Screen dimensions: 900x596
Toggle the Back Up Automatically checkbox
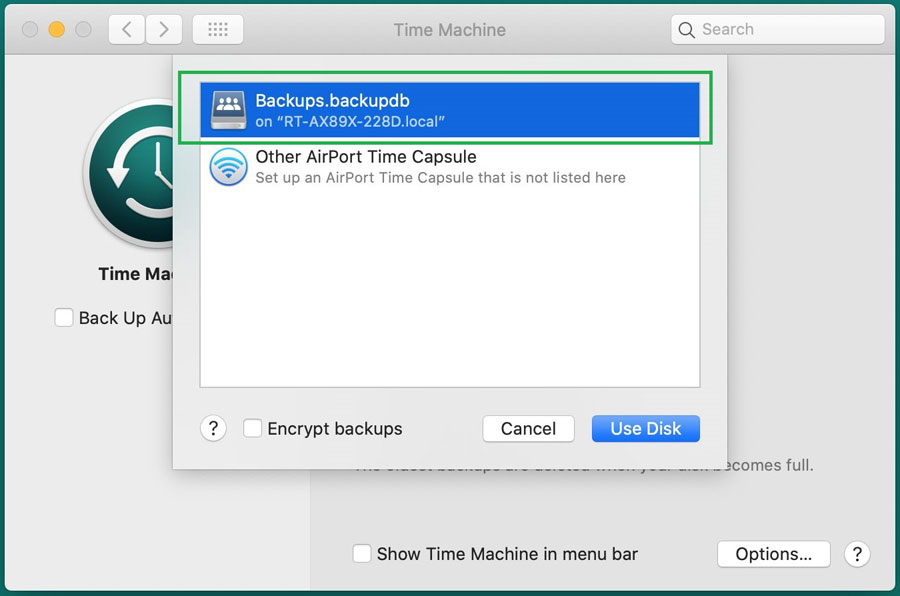(64, 318)
